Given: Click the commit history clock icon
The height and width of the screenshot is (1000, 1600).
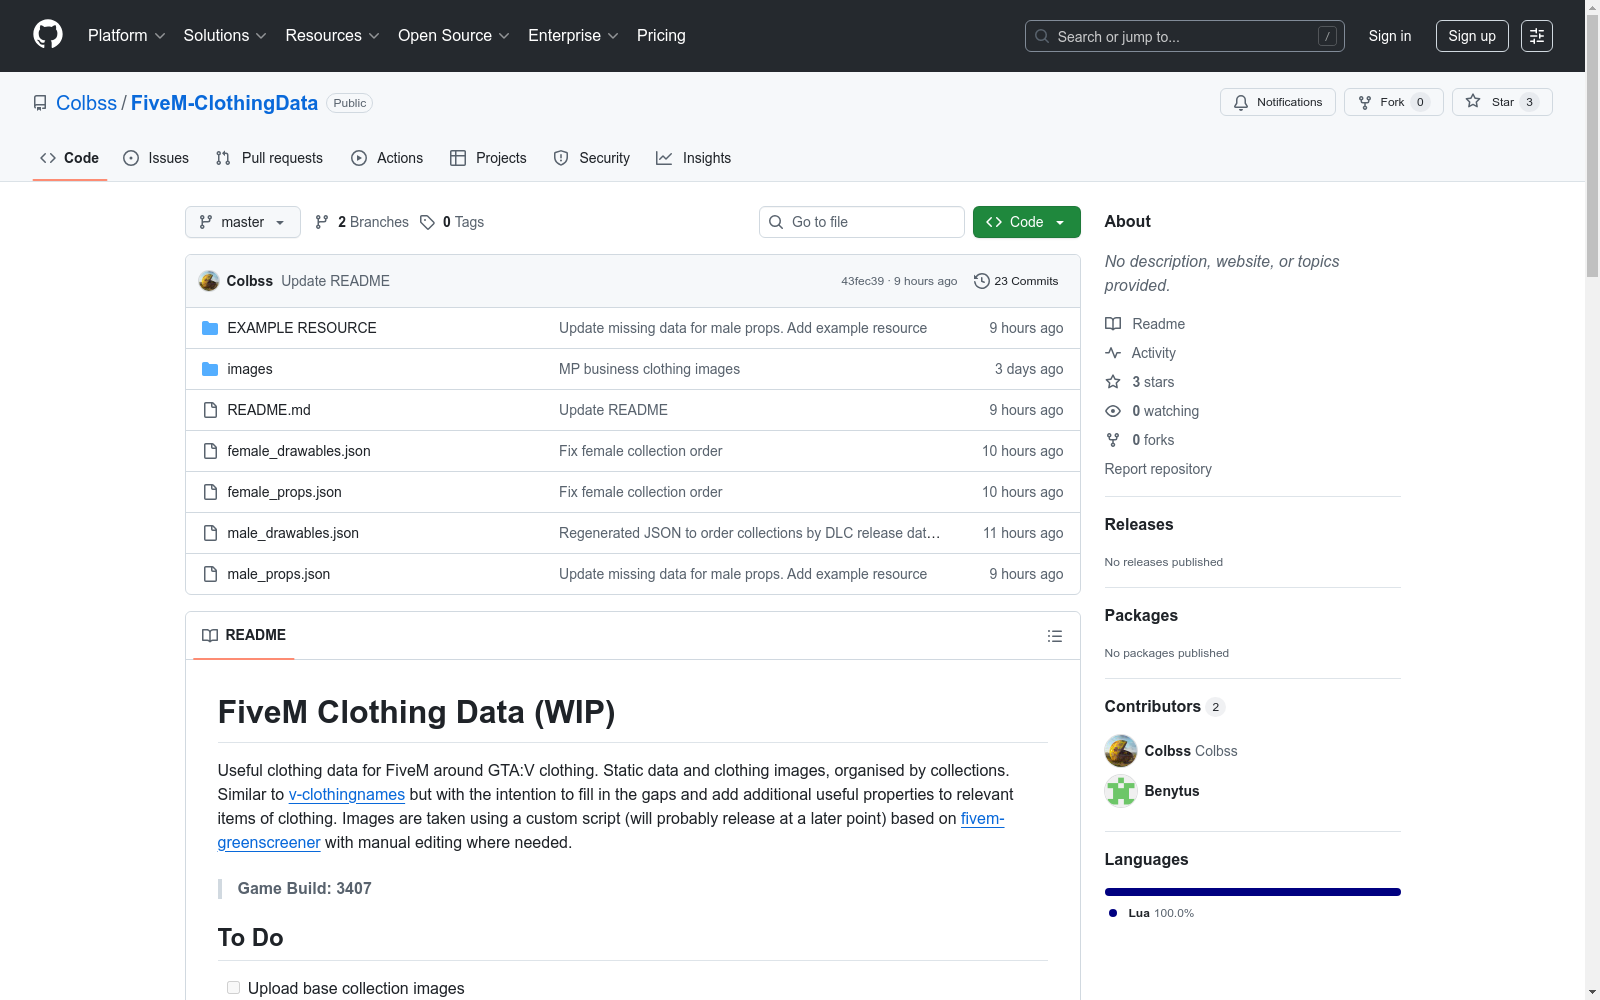Looking at the screenshot, I should point(982,281).
